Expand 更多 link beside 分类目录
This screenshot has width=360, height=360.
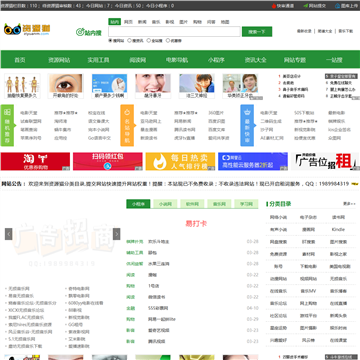tap(349, 204)
